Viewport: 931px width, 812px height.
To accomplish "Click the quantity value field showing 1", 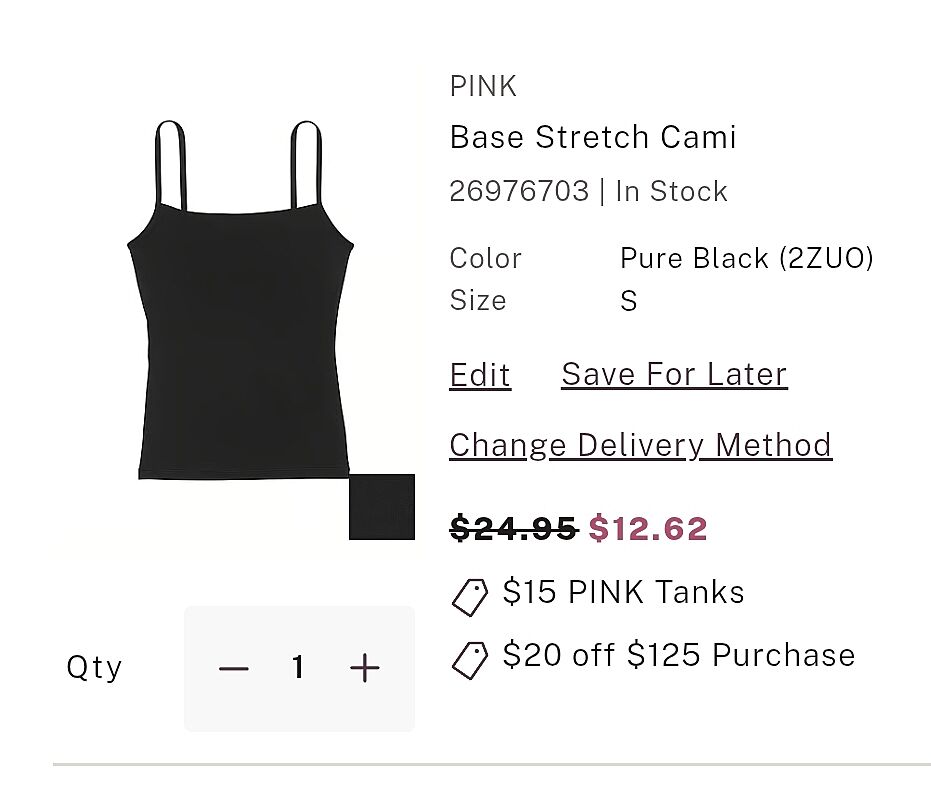I will [298, 668].
